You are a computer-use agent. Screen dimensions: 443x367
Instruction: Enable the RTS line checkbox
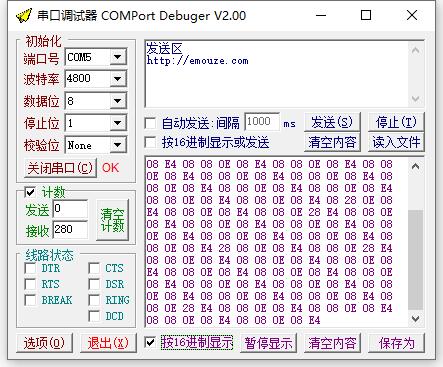pos(30,284)
